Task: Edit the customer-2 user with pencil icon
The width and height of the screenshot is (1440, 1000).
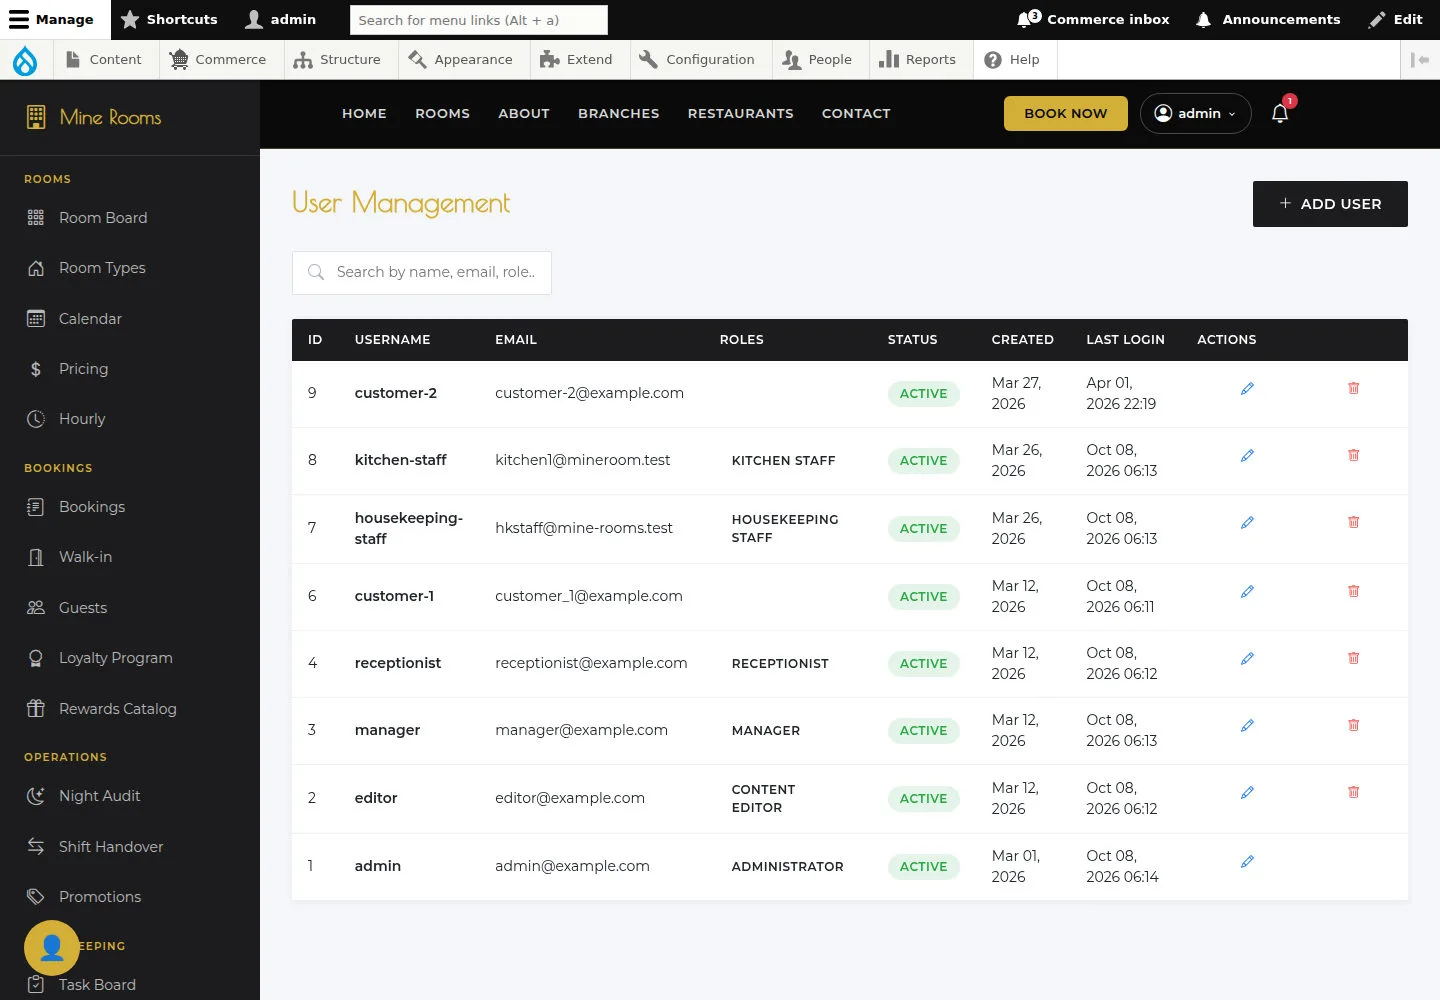Action: [x=1247, y=388]
